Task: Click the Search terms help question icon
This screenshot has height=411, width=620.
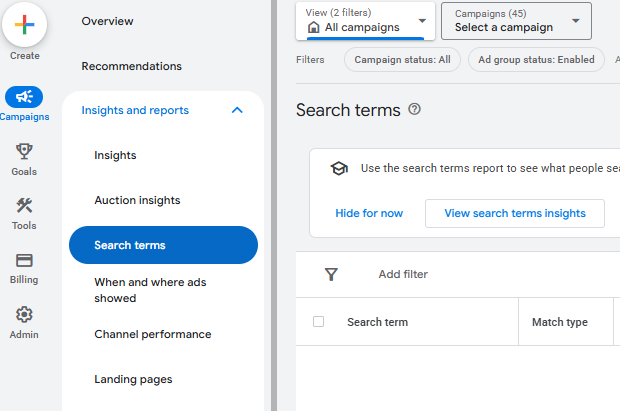Action: point(414,109)
